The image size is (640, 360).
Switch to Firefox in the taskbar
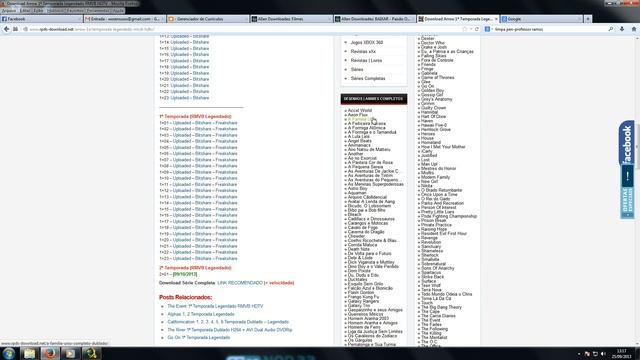(50, 353)
